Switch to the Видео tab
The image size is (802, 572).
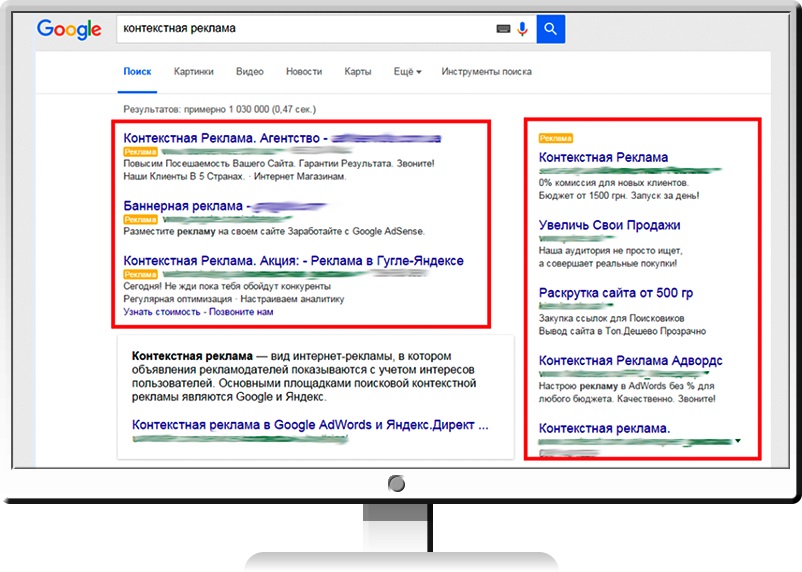250,72
